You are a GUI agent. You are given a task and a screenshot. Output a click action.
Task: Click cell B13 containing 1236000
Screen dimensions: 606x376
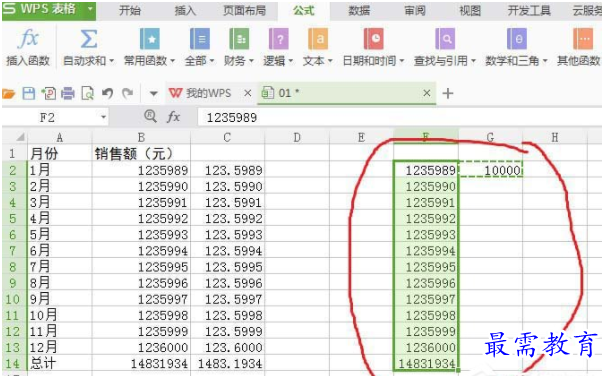pos(141,347)
